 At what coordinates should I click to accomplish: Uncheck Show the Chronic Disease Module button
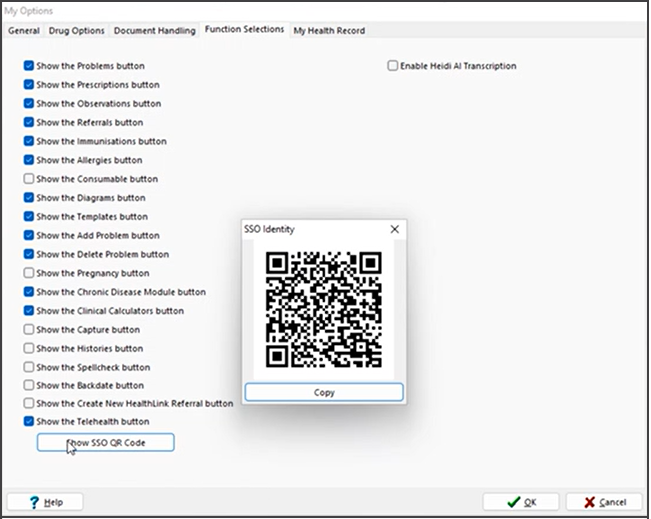point(29,292)
